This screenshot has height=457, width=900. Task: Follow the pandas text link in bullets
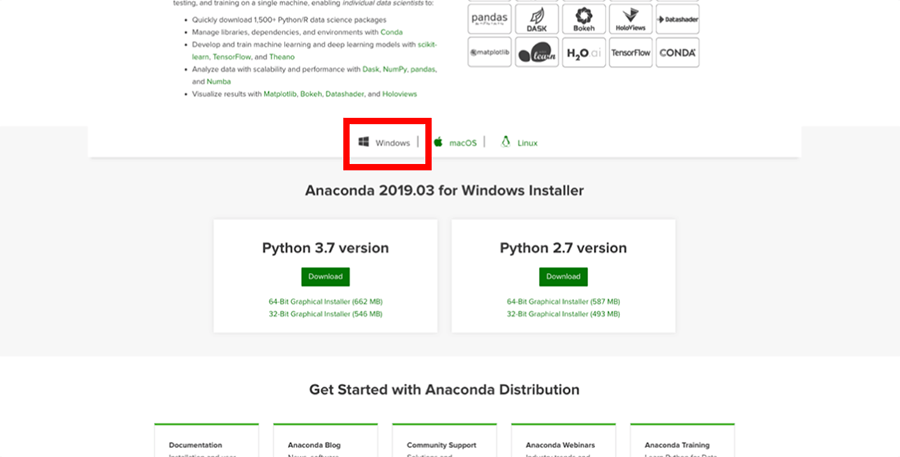coord(423,69)
